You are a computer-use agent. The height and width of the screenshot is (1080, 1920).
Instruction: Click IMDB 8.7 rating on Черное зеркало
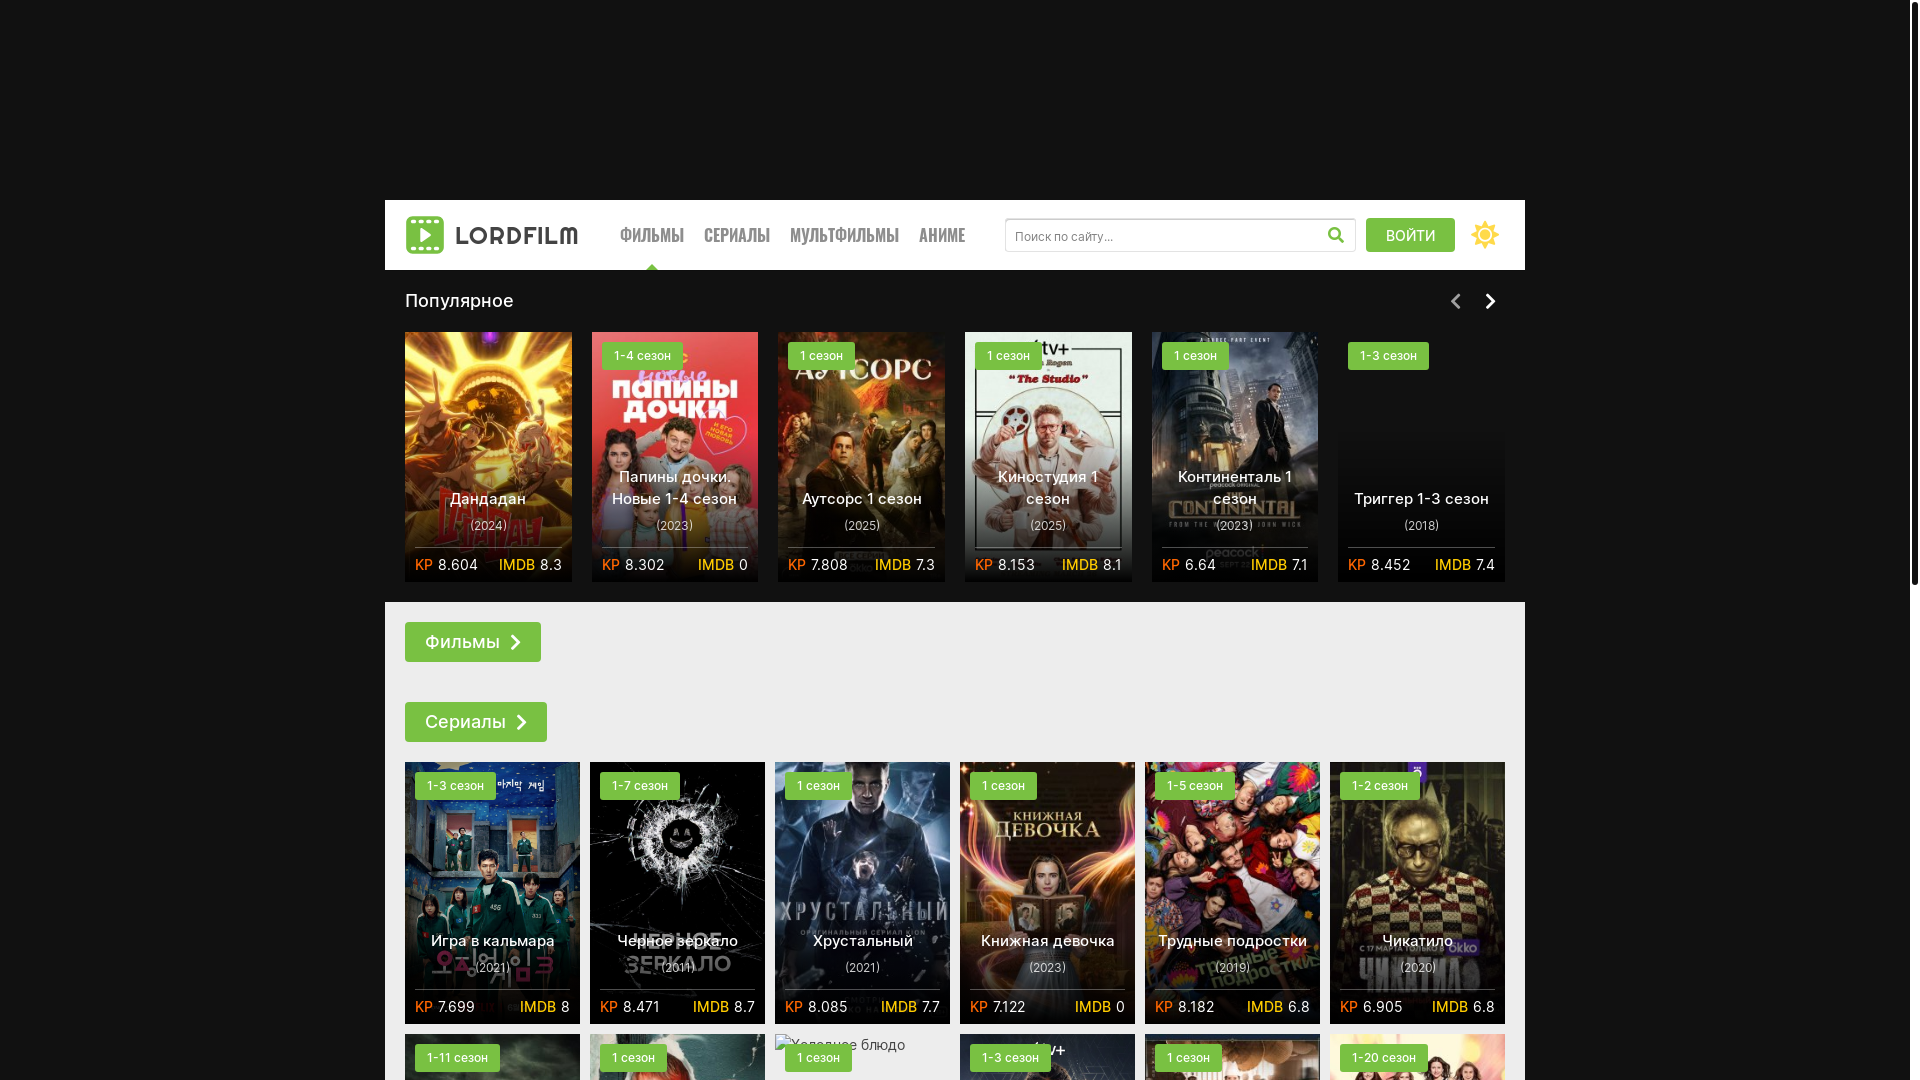[724, 1007]
